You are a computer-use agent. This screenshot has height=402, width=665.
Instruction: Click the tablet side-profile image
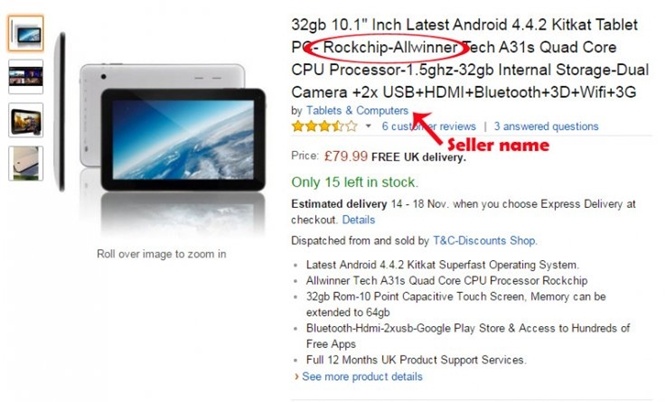click(x=62, y=112)
